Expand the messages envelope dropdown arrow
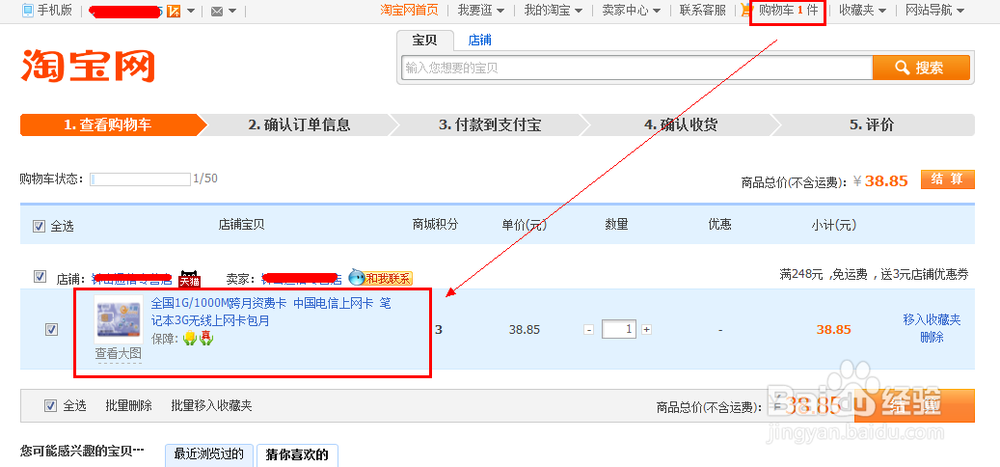The height and width of the screenshot is (467, 1000). [x=232, y=11]
